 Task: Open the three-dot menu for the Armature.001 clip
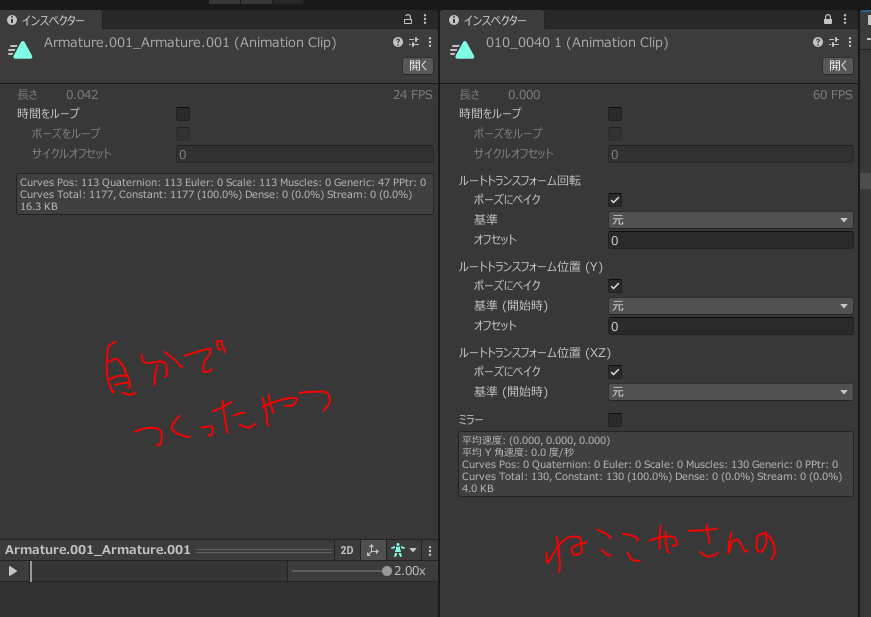pyautogui.click(x=430, y=43)
